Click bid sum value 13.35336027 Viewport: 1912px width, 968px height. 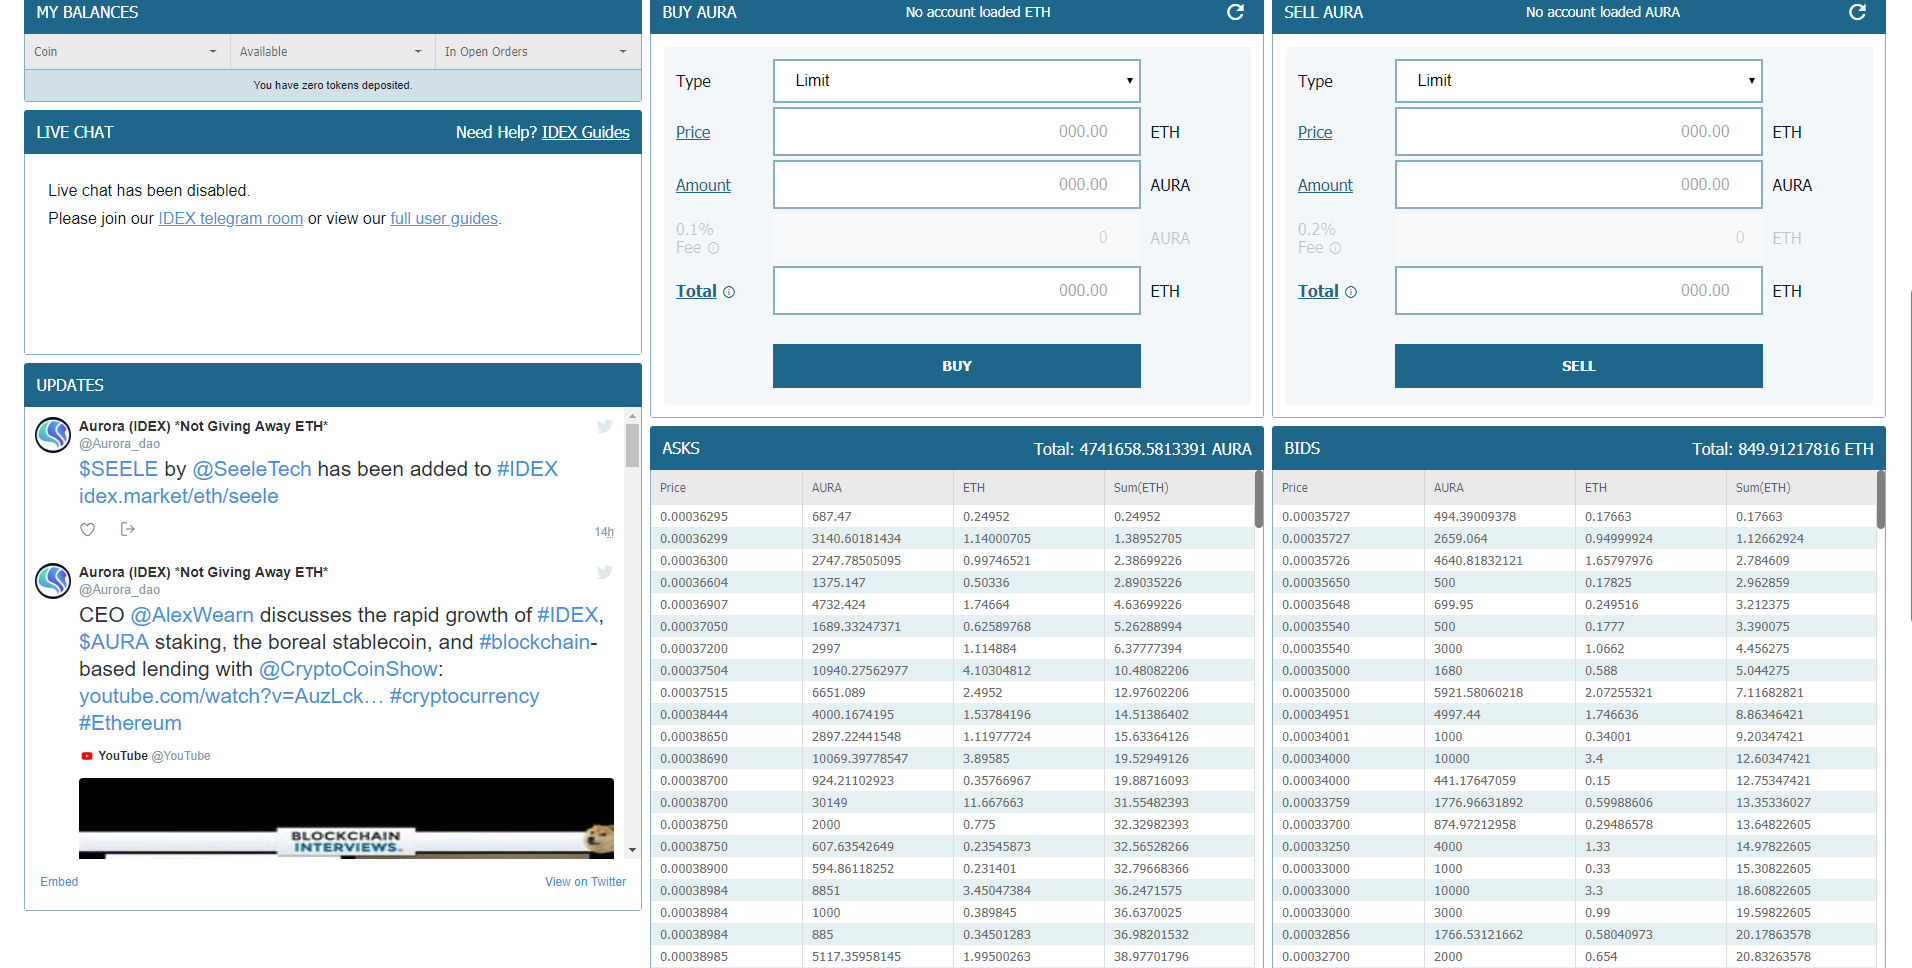(x=1773, y=803)
